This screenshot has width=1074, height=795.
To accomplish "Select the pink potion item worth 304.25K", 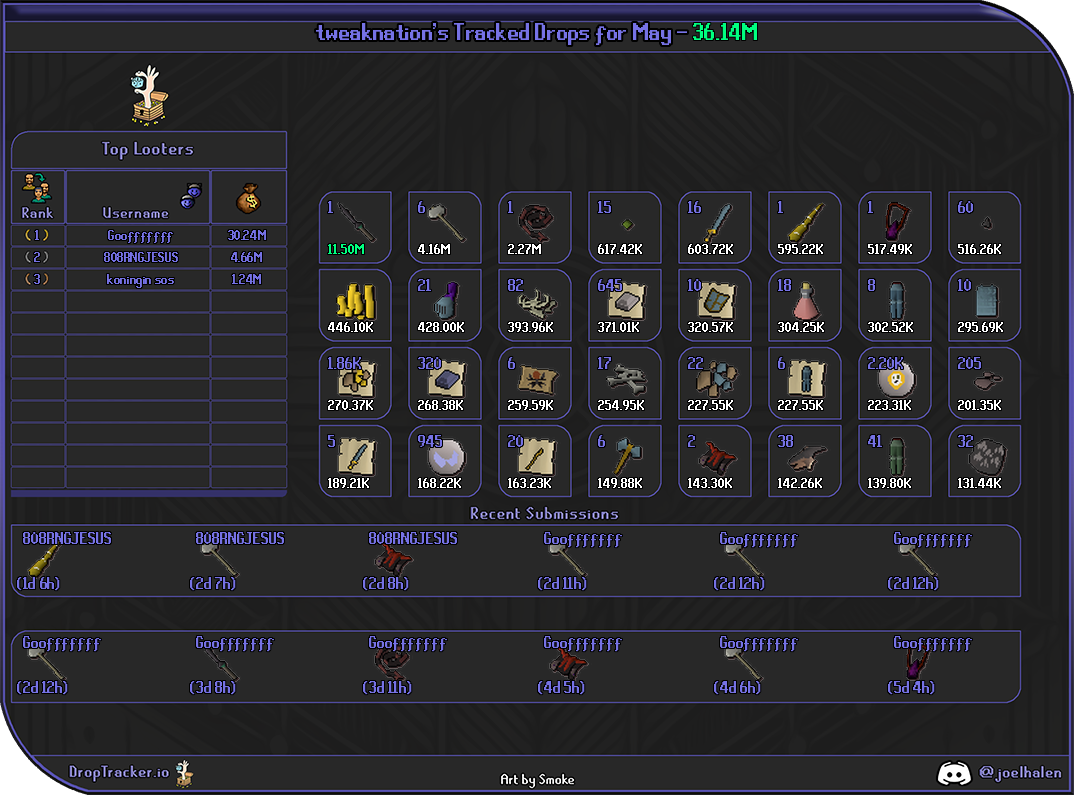I will coord(804,305).
